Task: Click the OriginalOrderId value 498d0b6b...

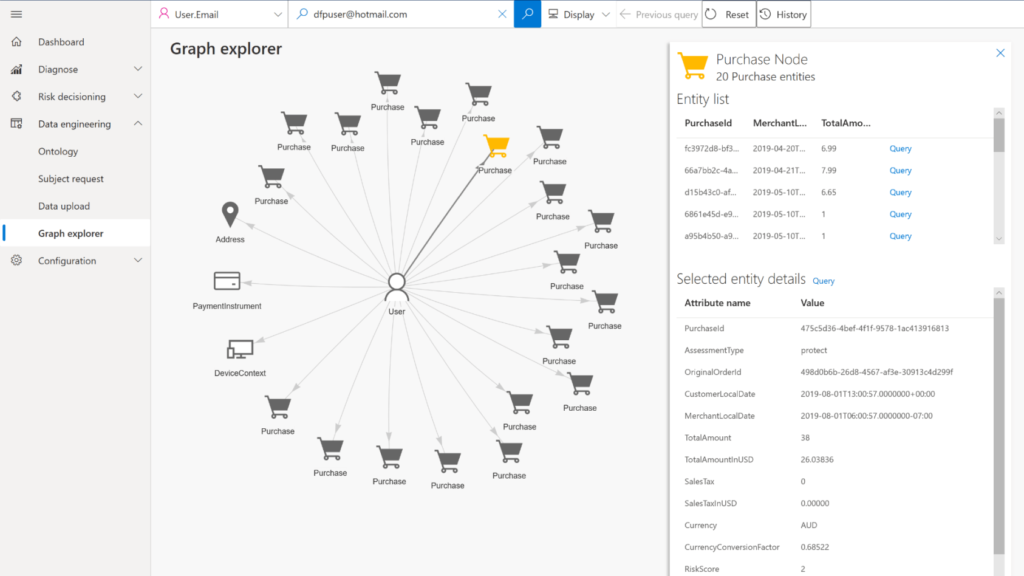Action: [x=876, y=372]
